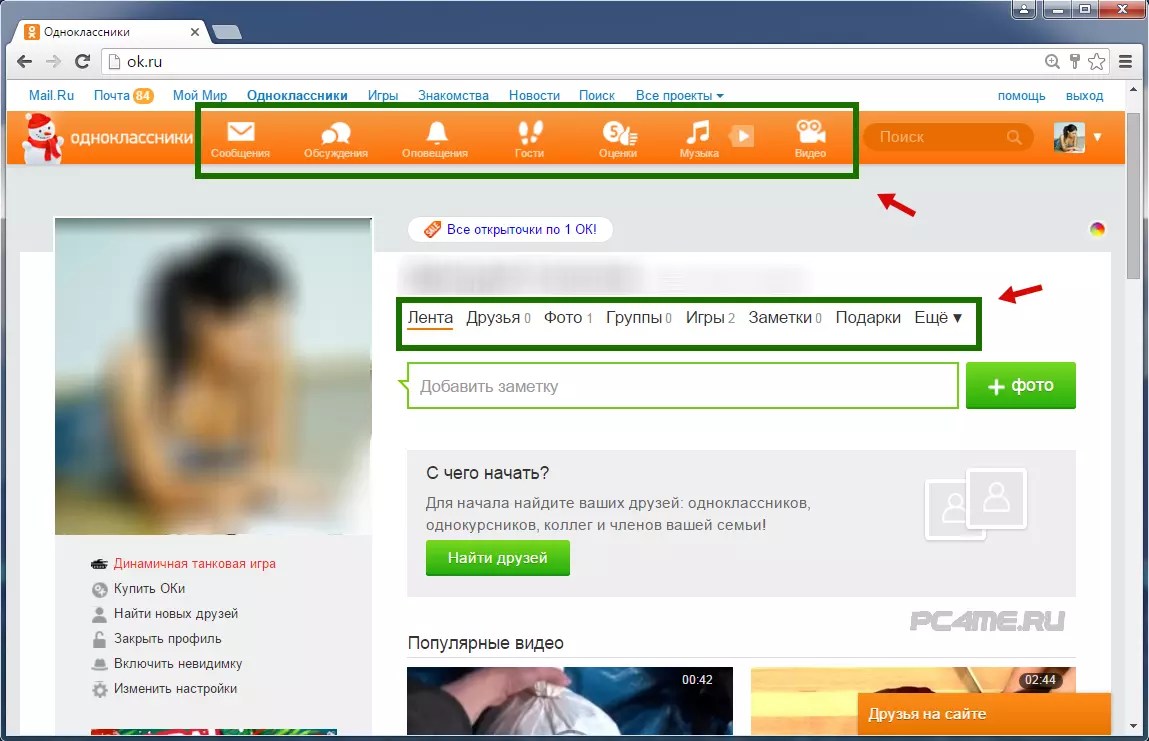Open Знакомства link

point(453,95)
